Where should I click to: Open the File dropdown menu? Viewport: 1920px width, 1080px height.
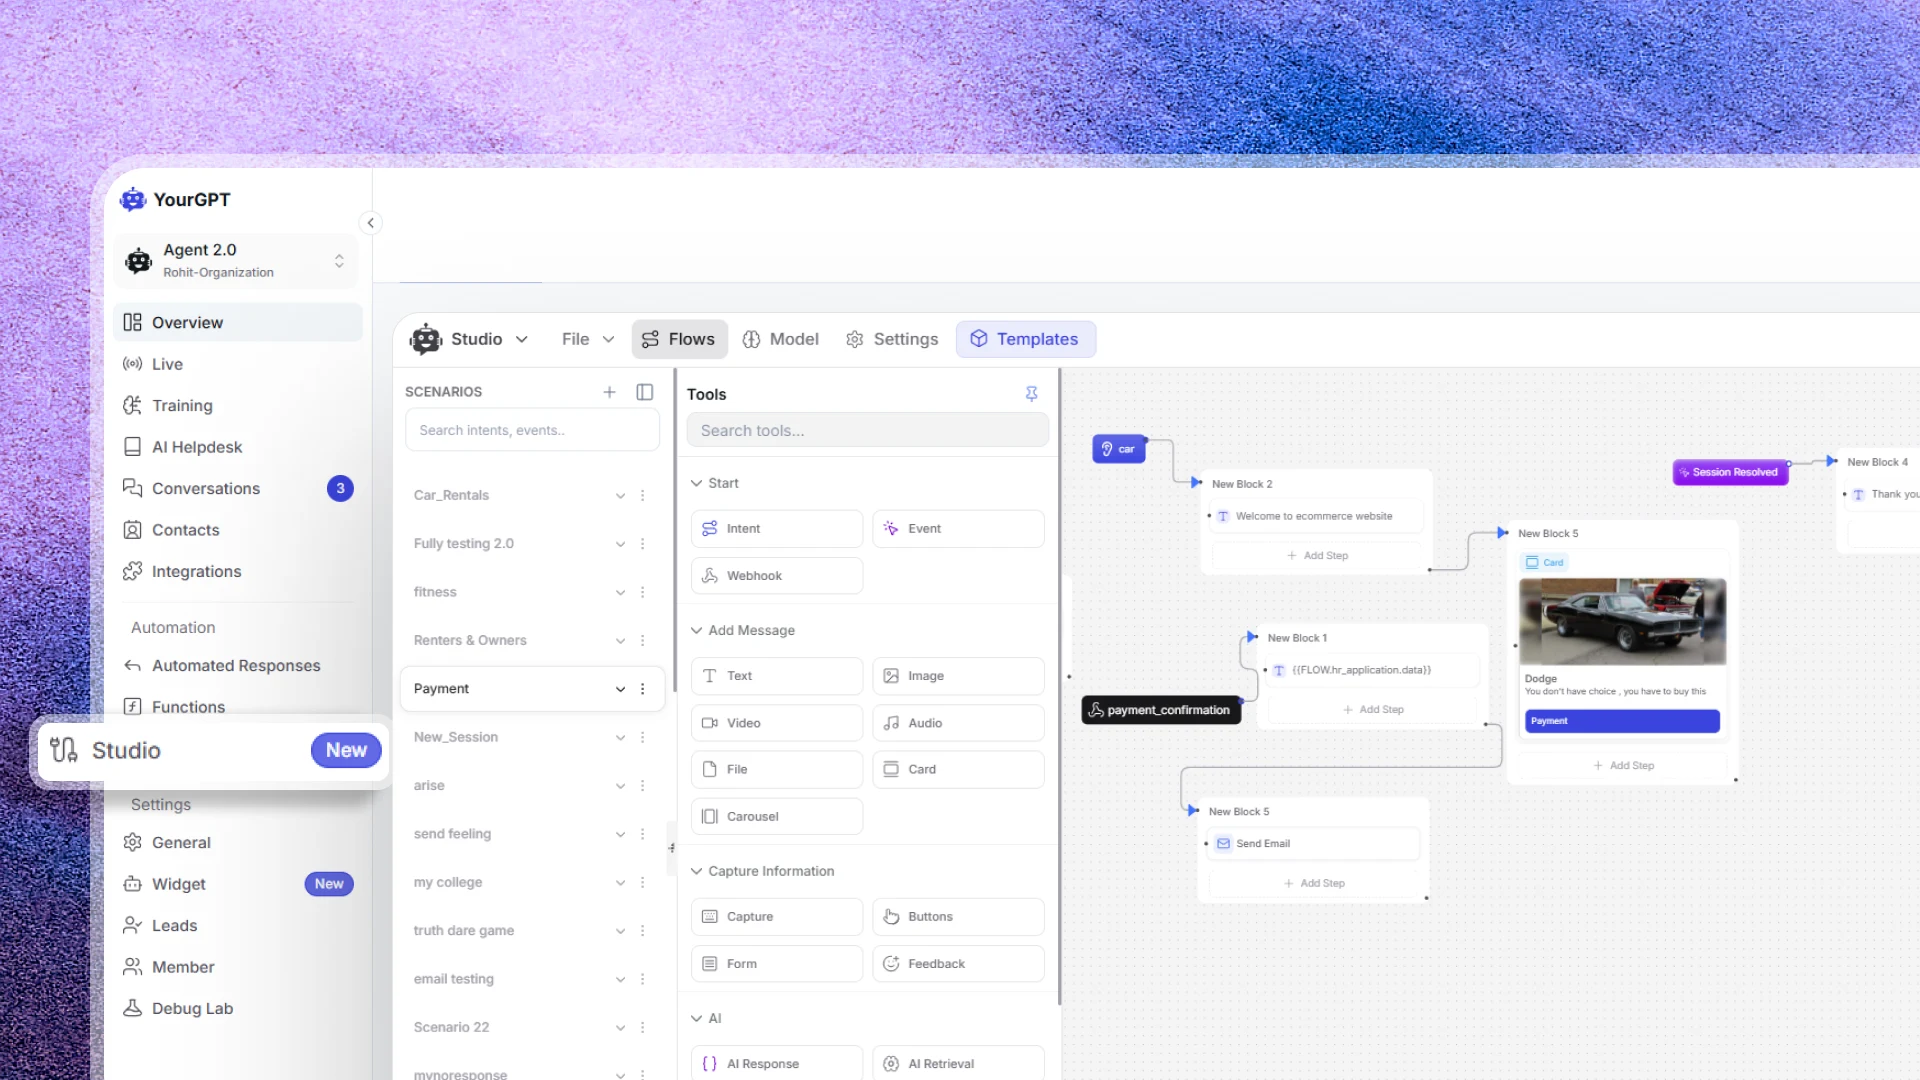[x=587, y=340]
